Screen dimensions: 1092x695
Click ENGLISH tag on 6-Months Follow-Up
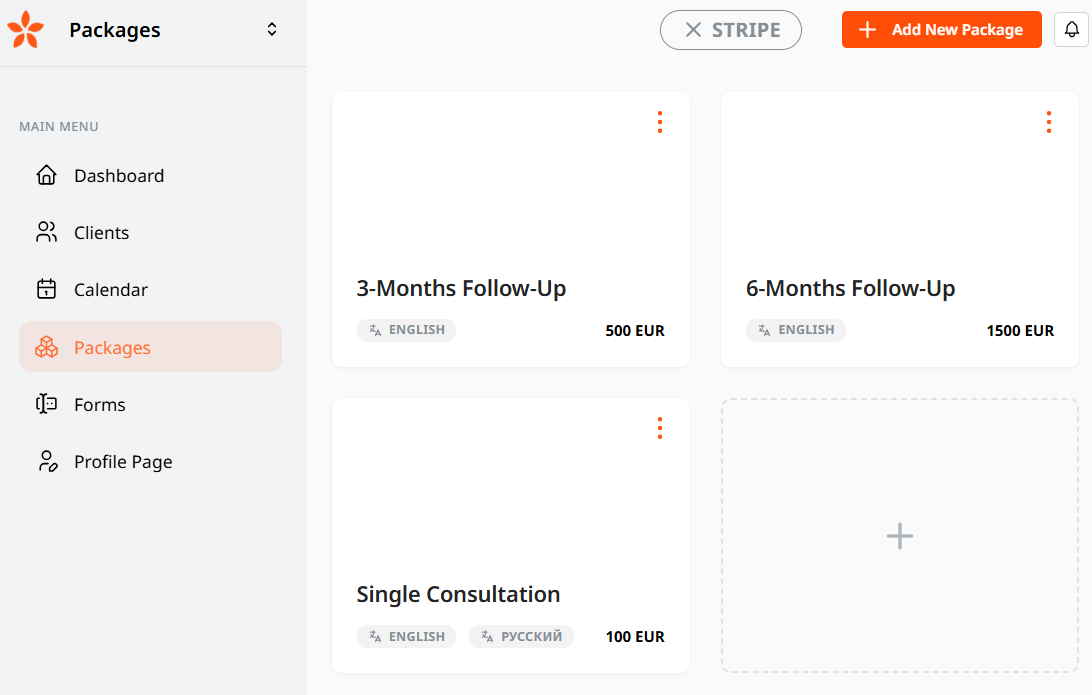796,330
